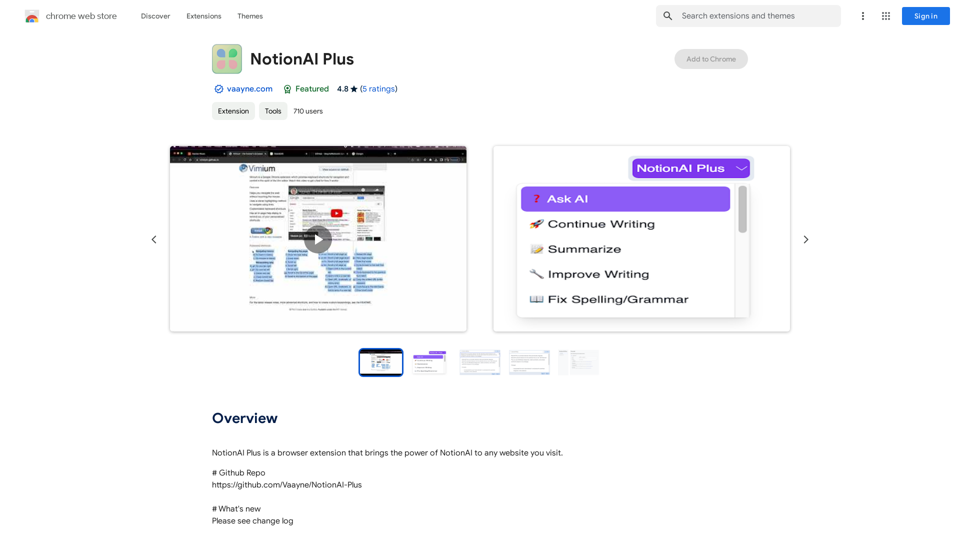Click the 710 users text
This screenshot has height=540, width=960.
(x=308, y=111)
